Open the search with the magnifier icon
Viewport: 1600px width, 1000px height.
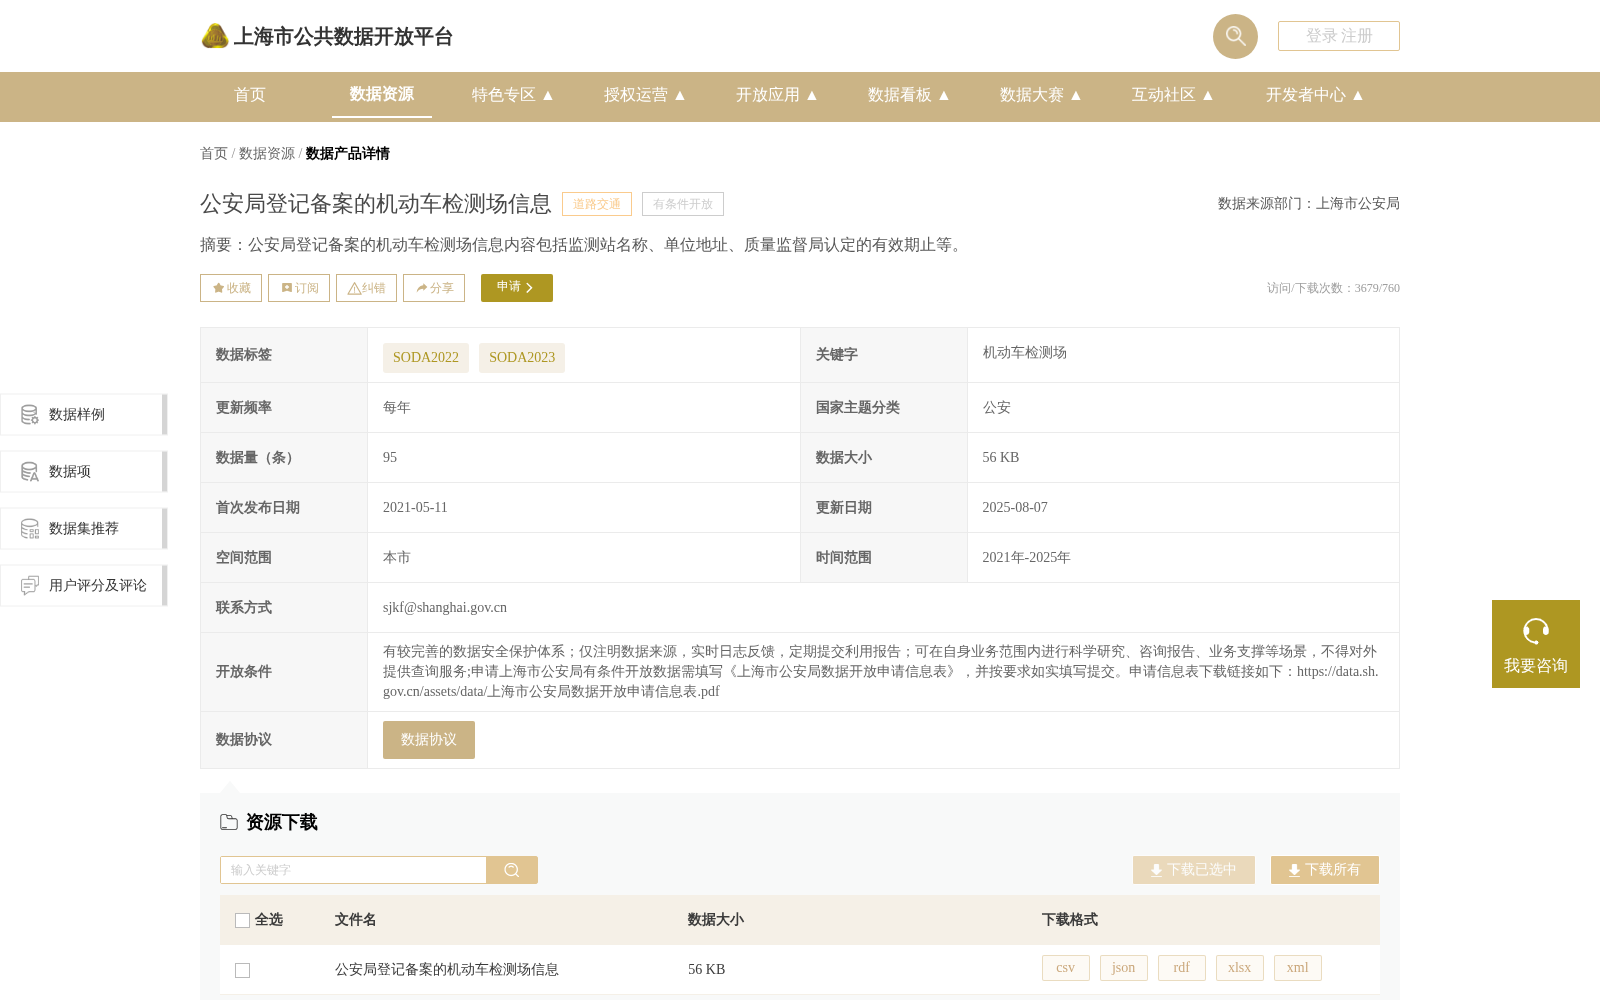click(x=1235, y=36)
